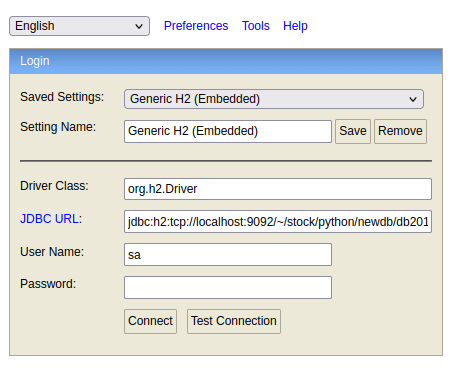Click the Connect button
The image size is (462, 370).
(150, 321)
